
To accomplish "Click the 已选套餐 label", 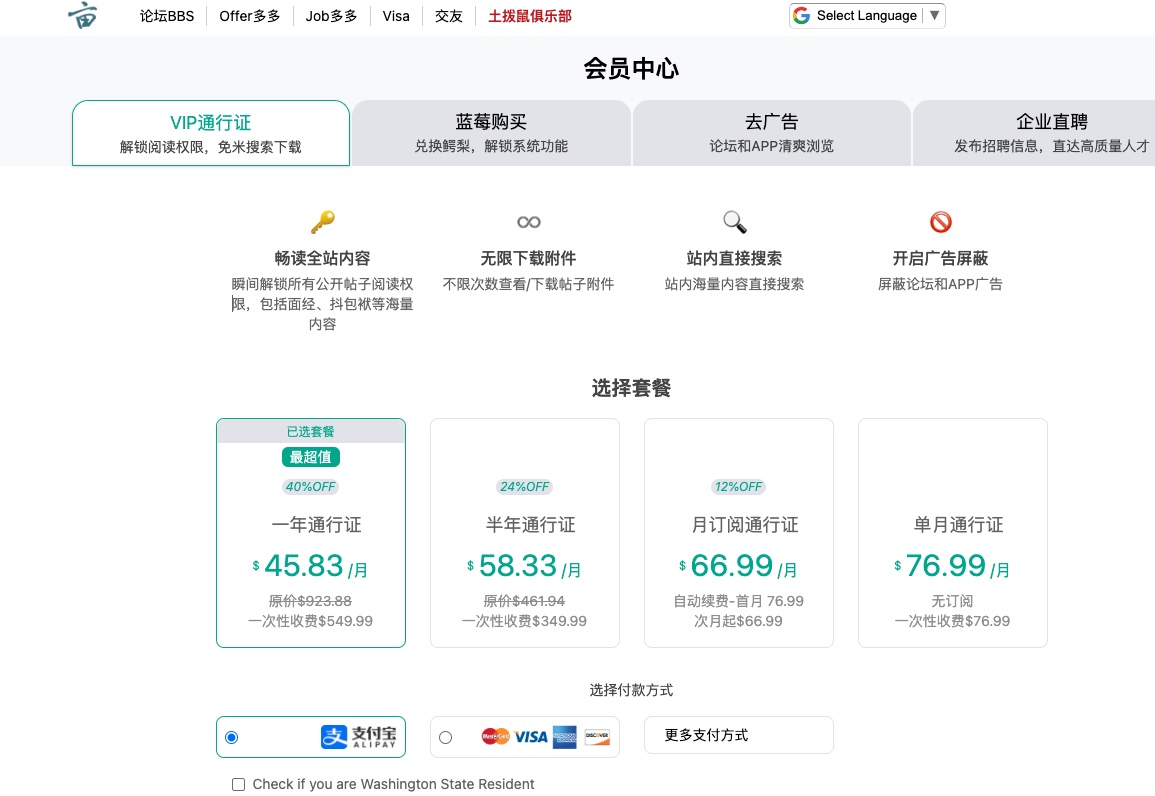I will point(311,432).
